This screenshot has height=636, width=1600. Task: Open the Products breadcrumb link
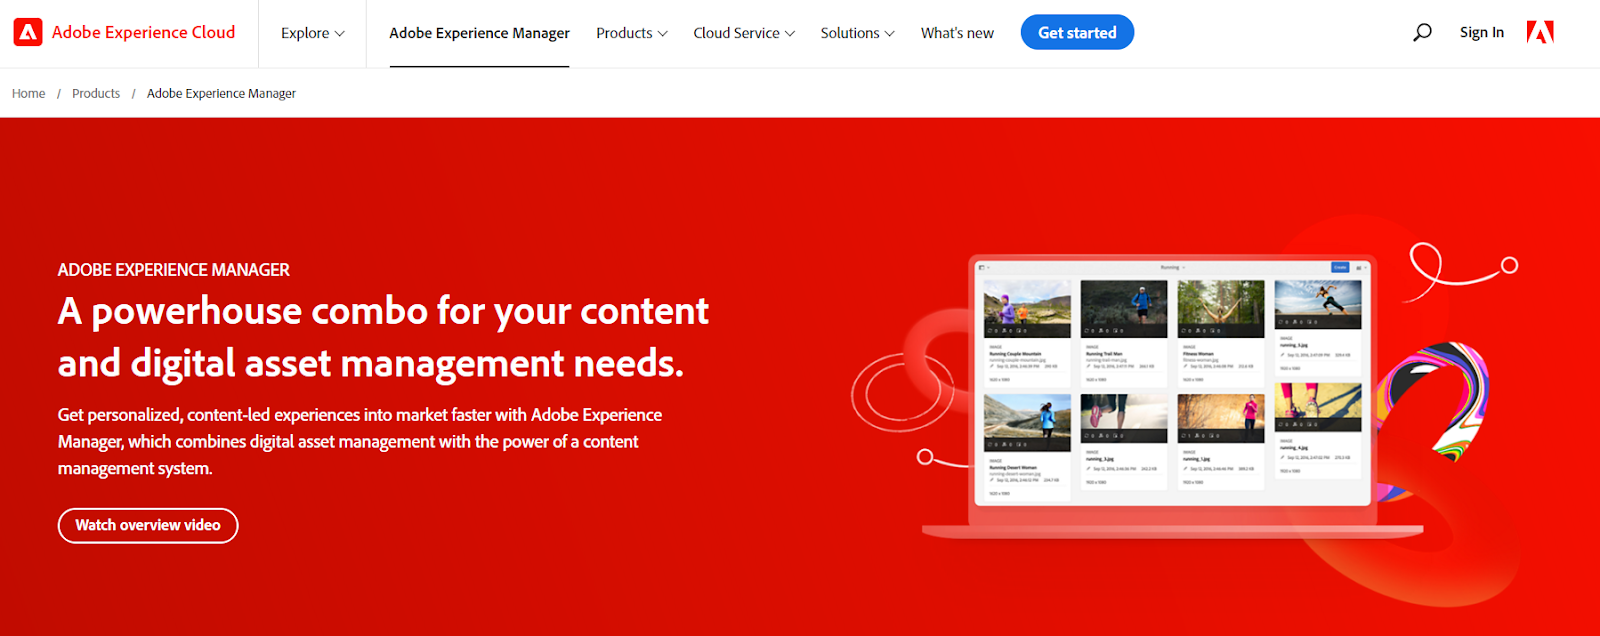[x=96, y=93]
